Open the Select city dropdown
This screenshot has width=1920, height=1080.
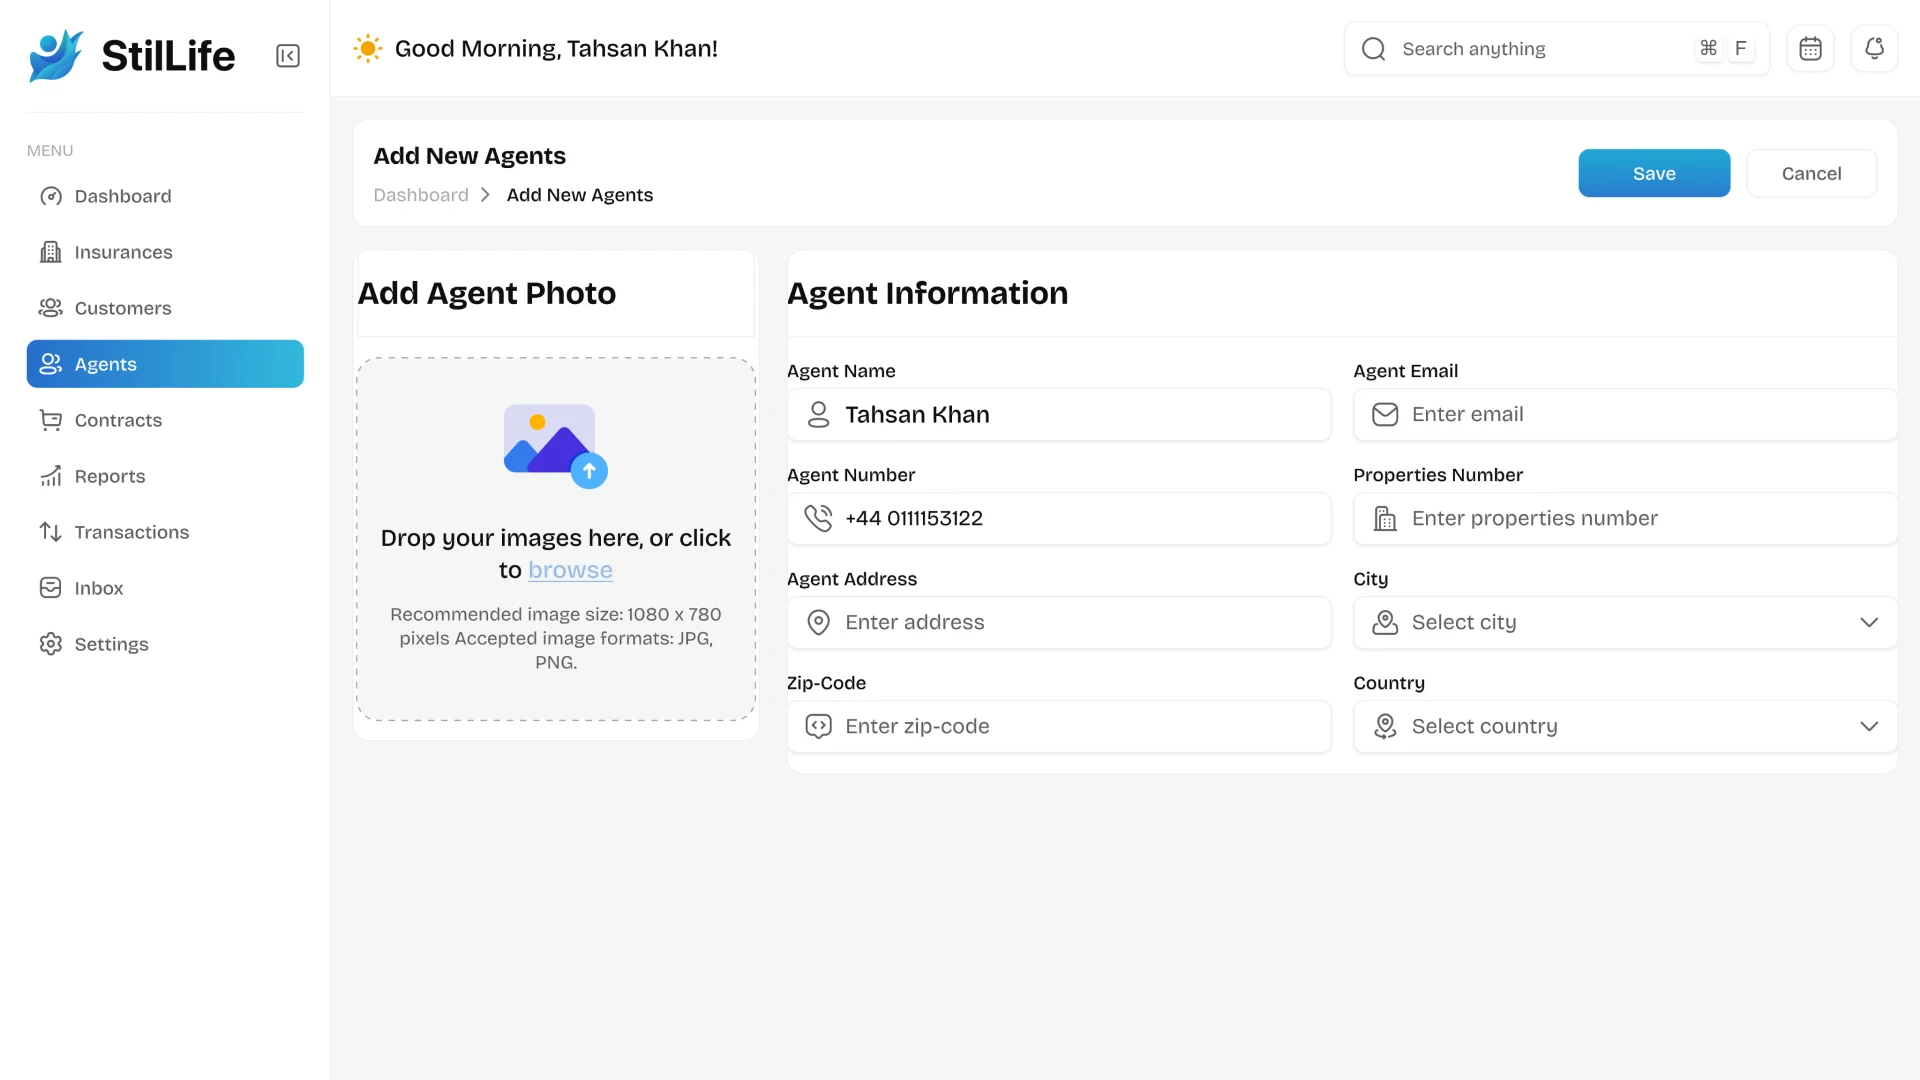[1623, 622]
